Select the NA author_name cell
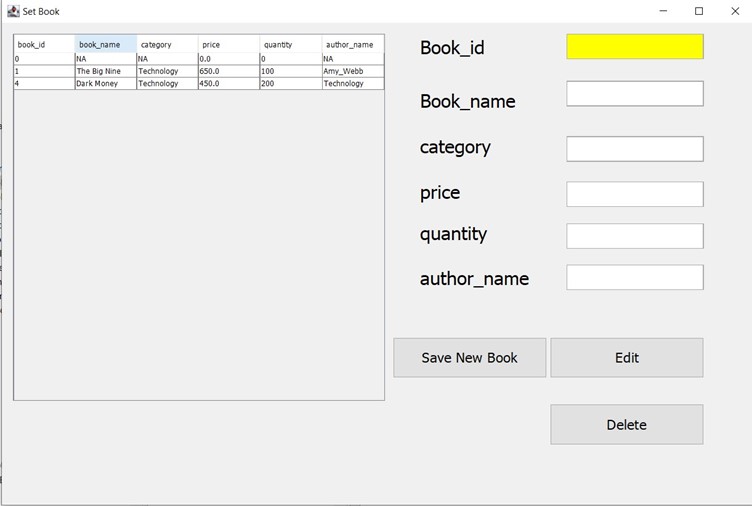 pyautogui.click(x=353, y=59)
